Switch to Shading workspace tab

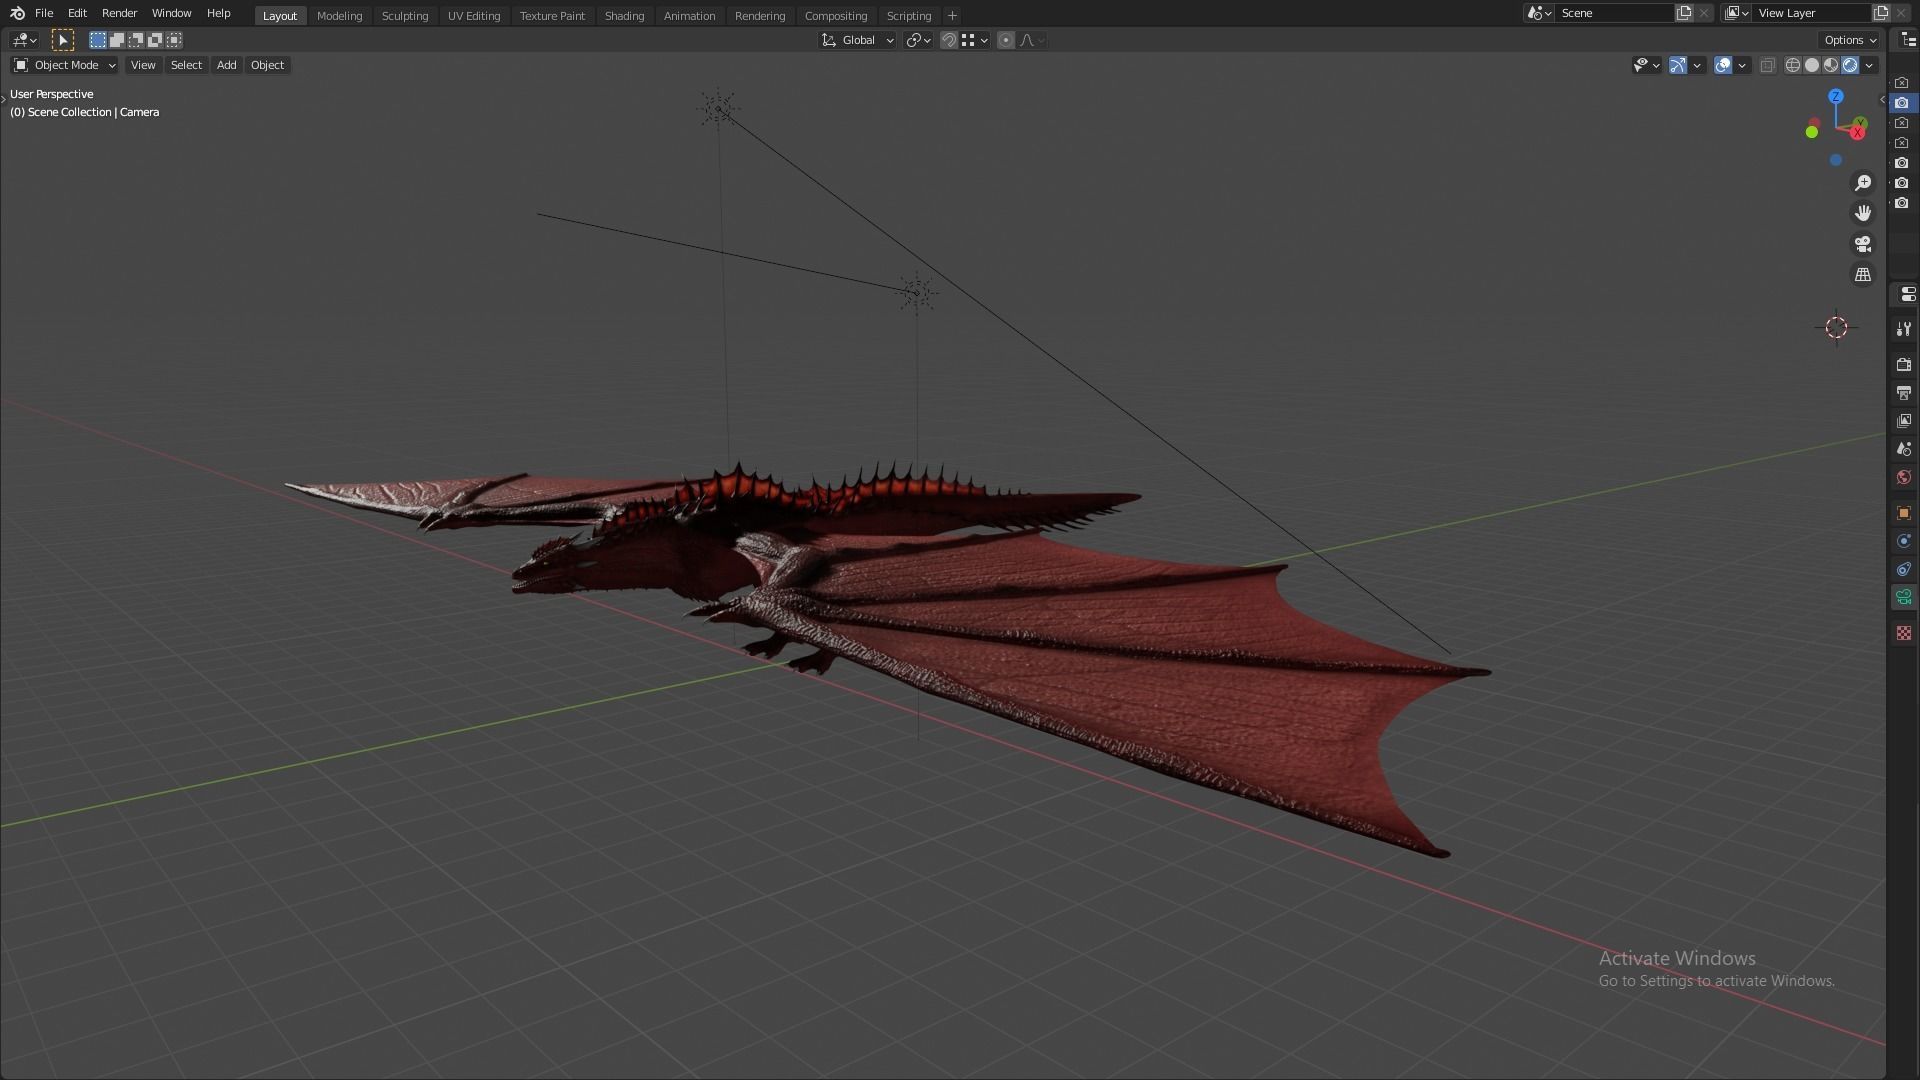[x=624, y=16]
